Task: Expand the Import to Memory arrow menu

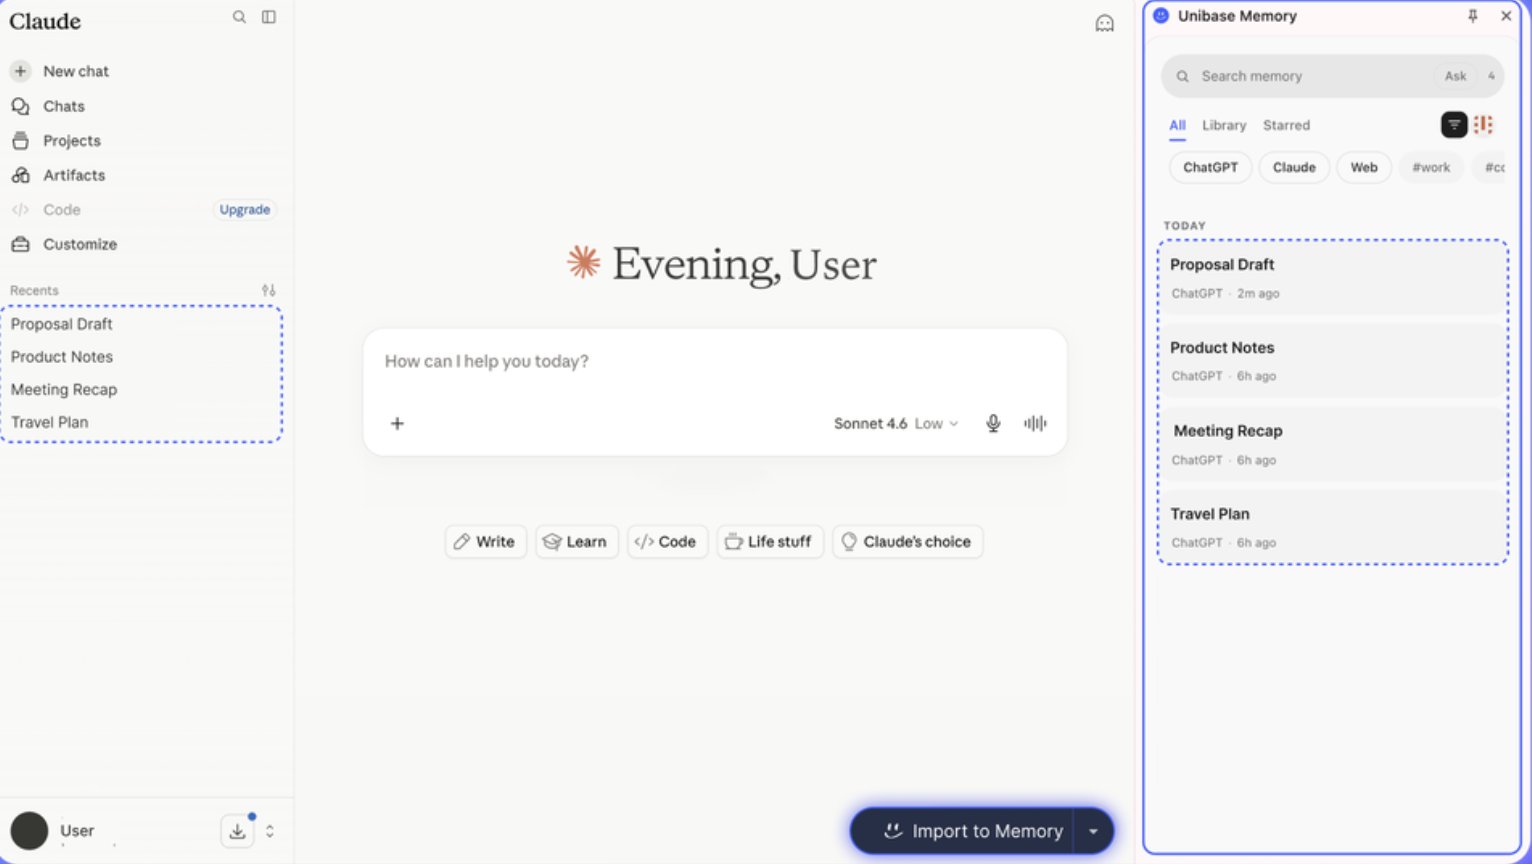Action: click(1093, 831)
